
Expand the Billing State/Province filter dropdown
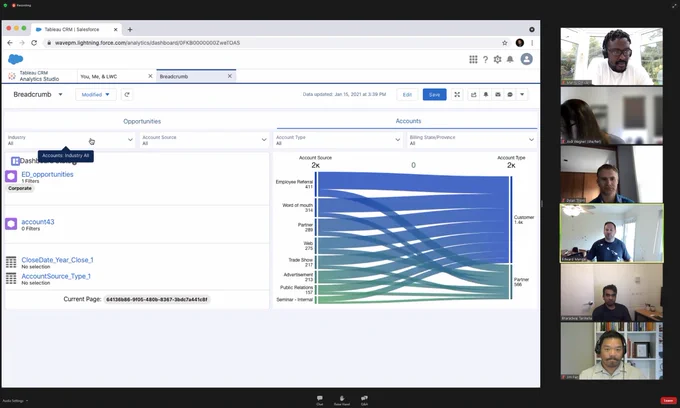(531, 140)
